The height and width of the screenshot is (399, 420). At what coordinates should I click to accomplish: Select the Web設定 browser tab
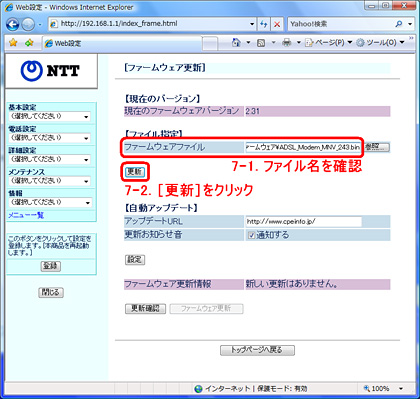click(x=122, y=43)
